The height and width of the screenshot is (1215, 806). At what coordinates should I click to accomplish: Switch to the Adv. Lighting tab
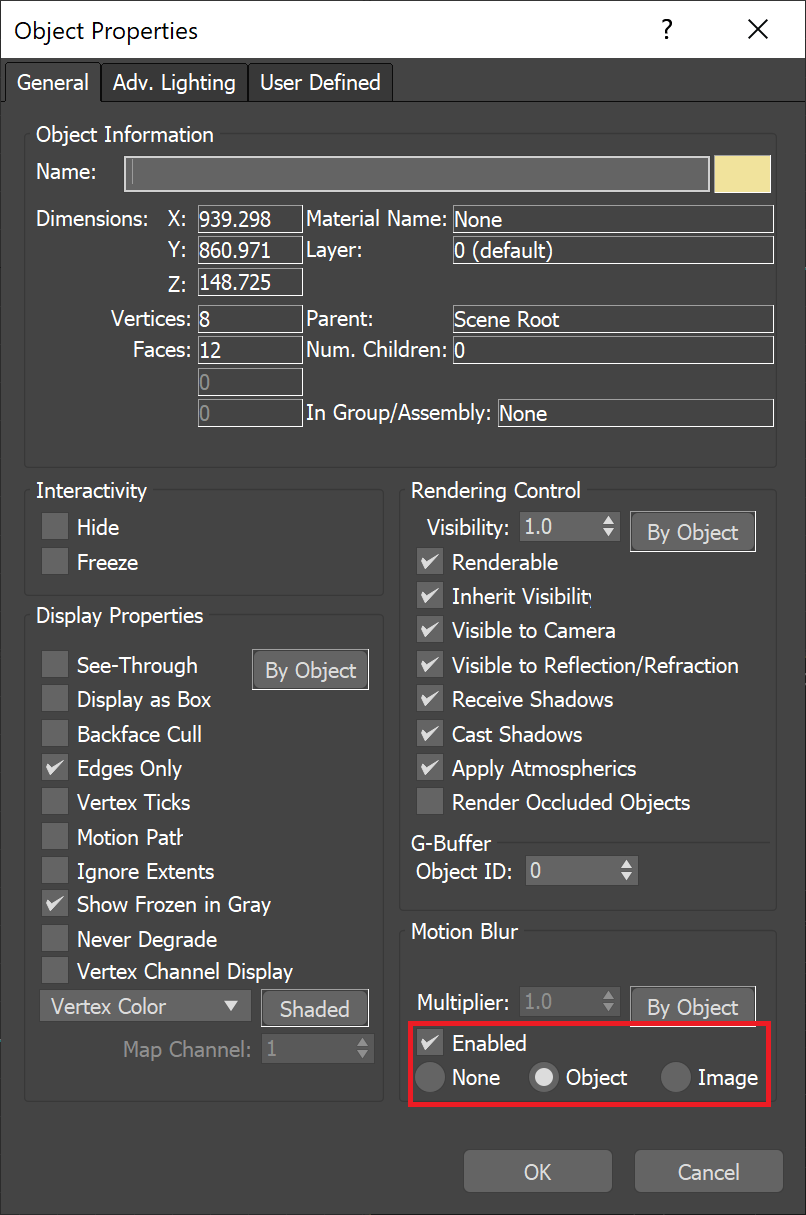(174, 83)
